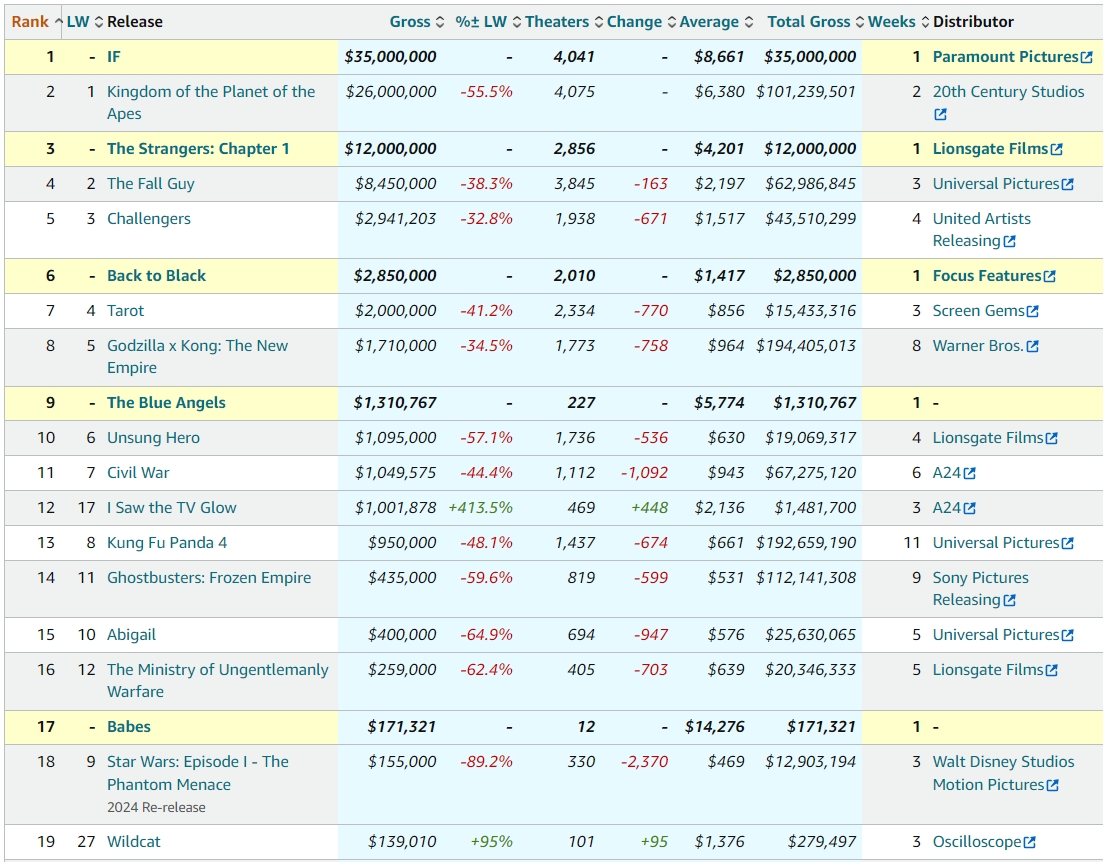This screenshot has width=1107, height=862.
Task: Visit the Oscilloscope distributor link
Action: pos(977,842)
